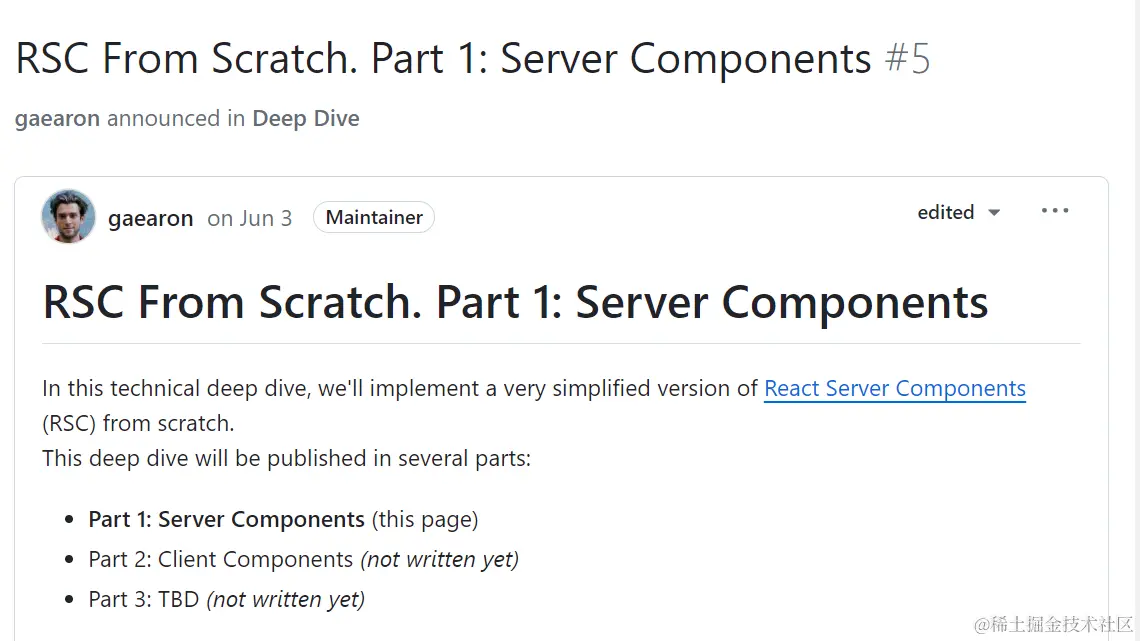This screenshot has width=1140, height=641.
Task: Click the 'on Jun 3' timestamp
Action: 249,218
